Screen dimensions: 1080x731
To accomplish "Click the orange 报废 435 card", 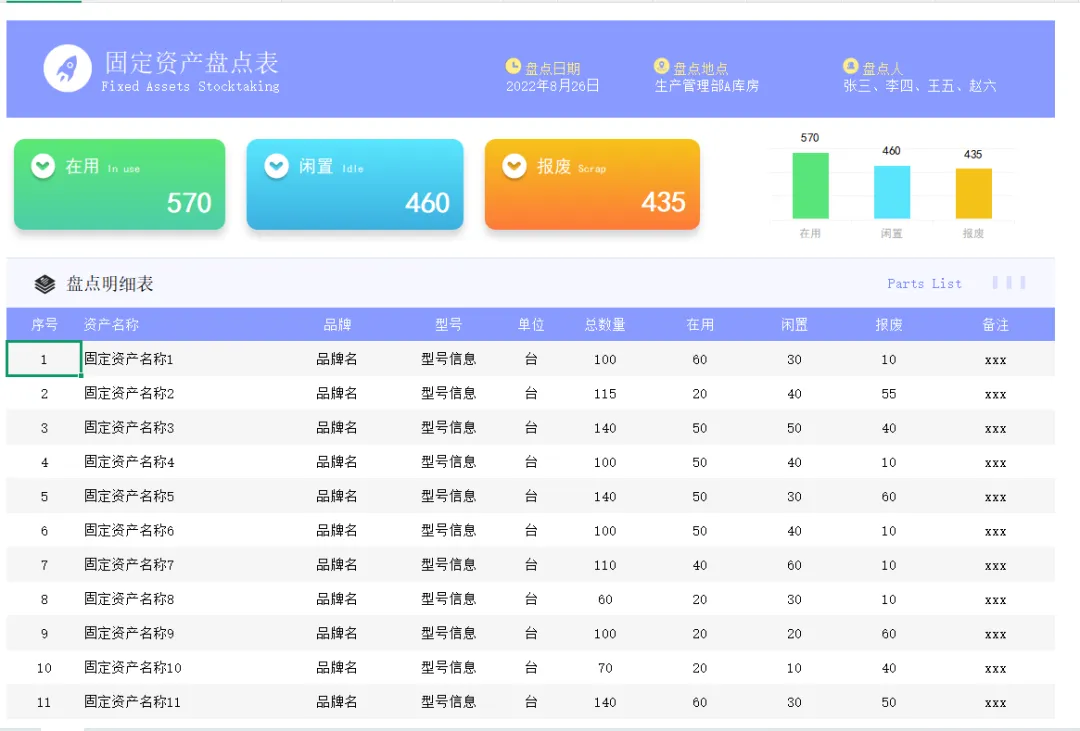I will click(x=592, y=185).
